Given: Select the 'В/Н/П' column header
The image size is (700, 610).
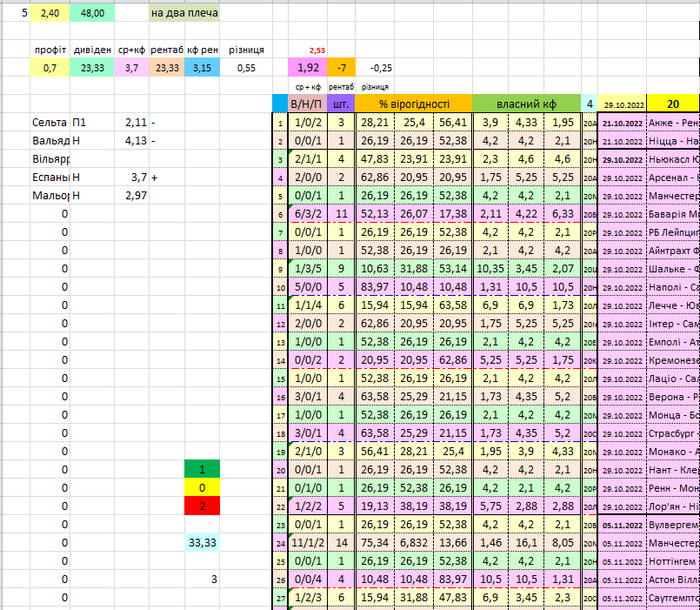Looking at the screenshot, I should pyautogui.click(x=308, y=104).
